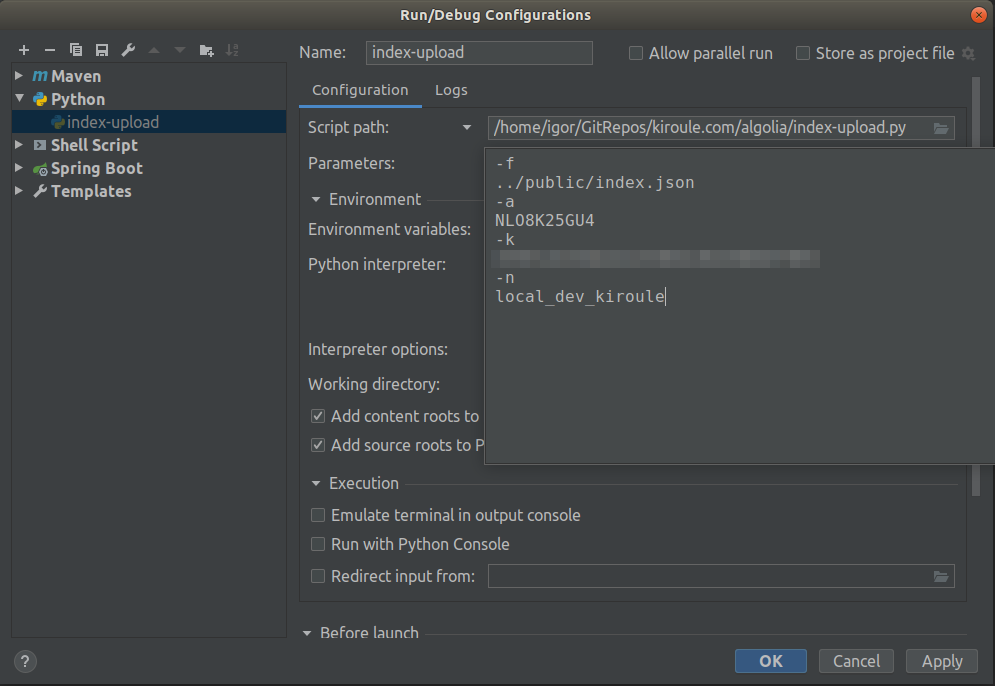Select Templates node in tree
This screenshot has height=686, width=995.
91,191
